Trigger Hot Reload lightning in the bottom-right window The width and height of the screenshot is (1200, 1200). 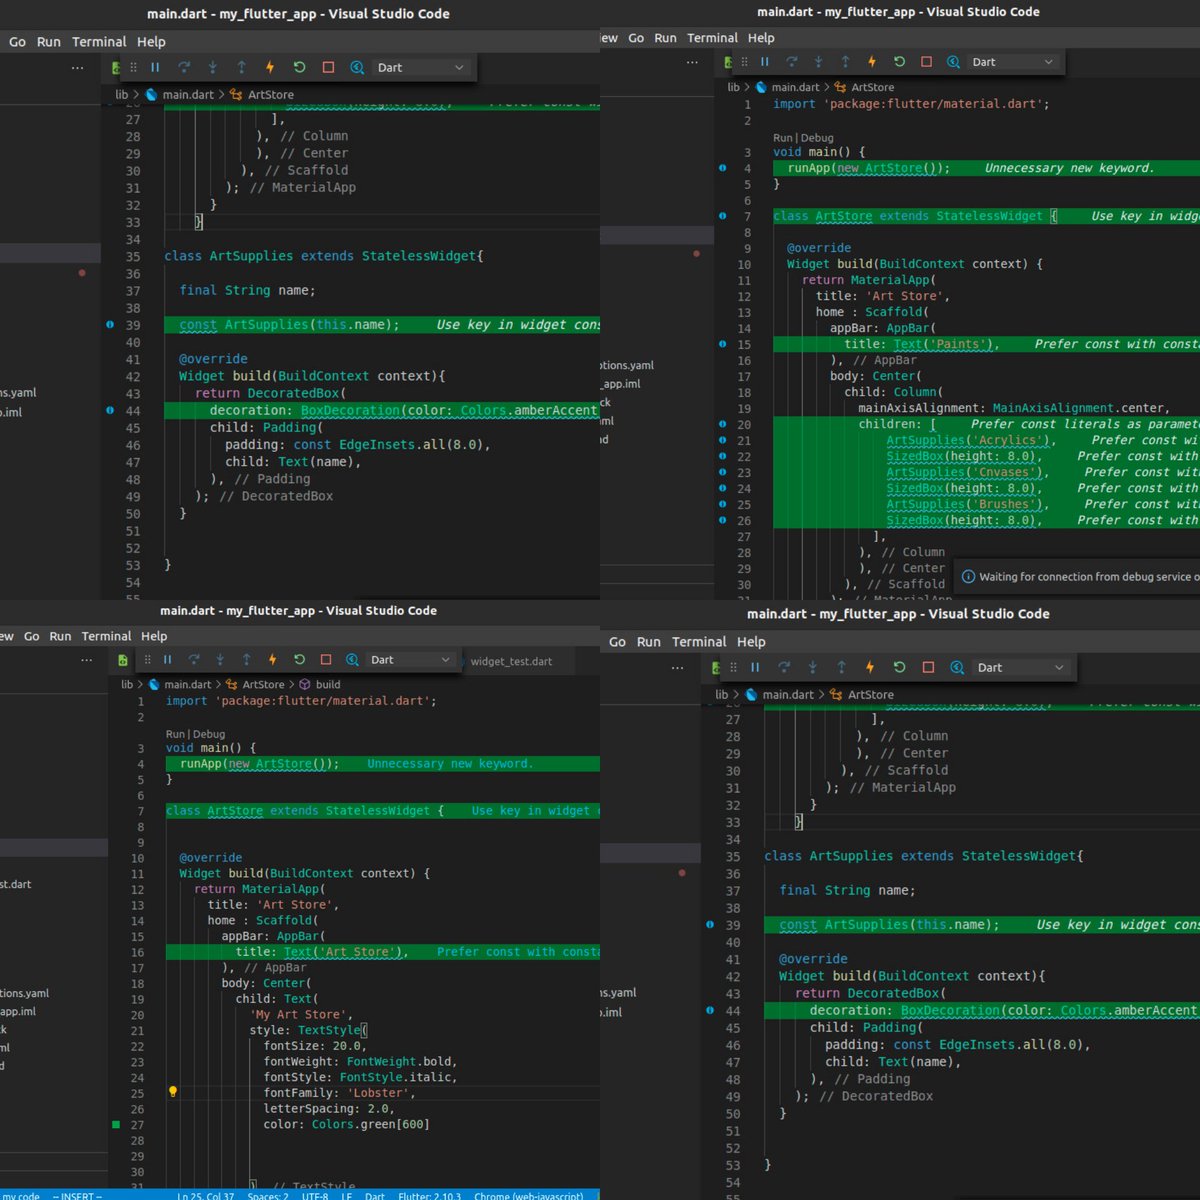click(x=870, y=667)
